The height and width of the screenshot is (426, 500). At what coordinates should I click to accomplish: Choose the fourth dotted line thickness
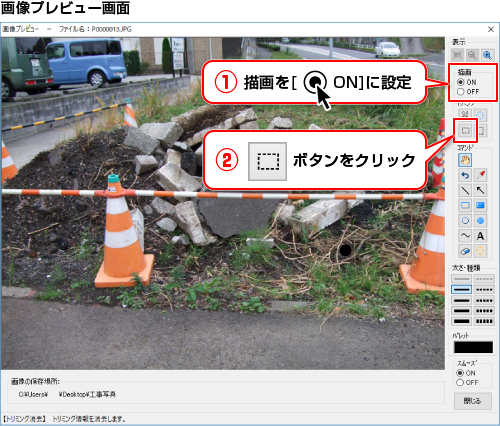click(x=484, y=311)
